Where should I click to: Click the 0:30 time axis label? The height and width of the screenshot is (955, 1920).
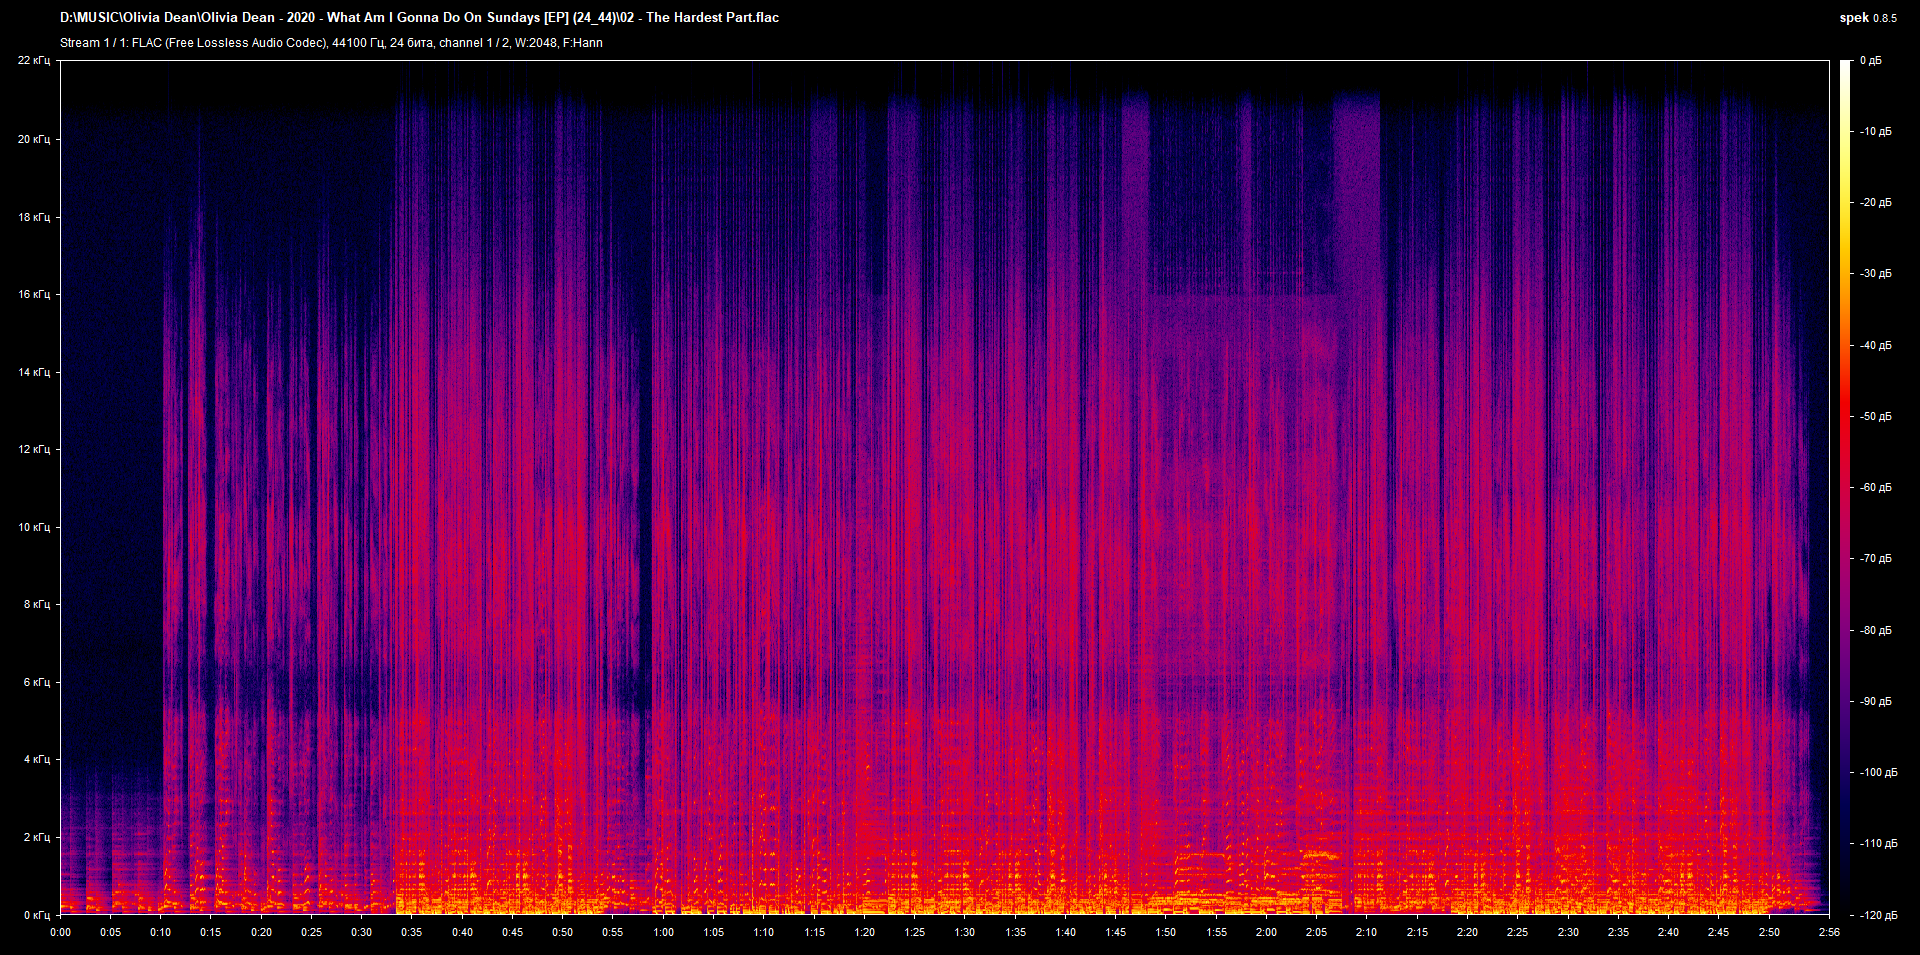[x=362, y=932]
